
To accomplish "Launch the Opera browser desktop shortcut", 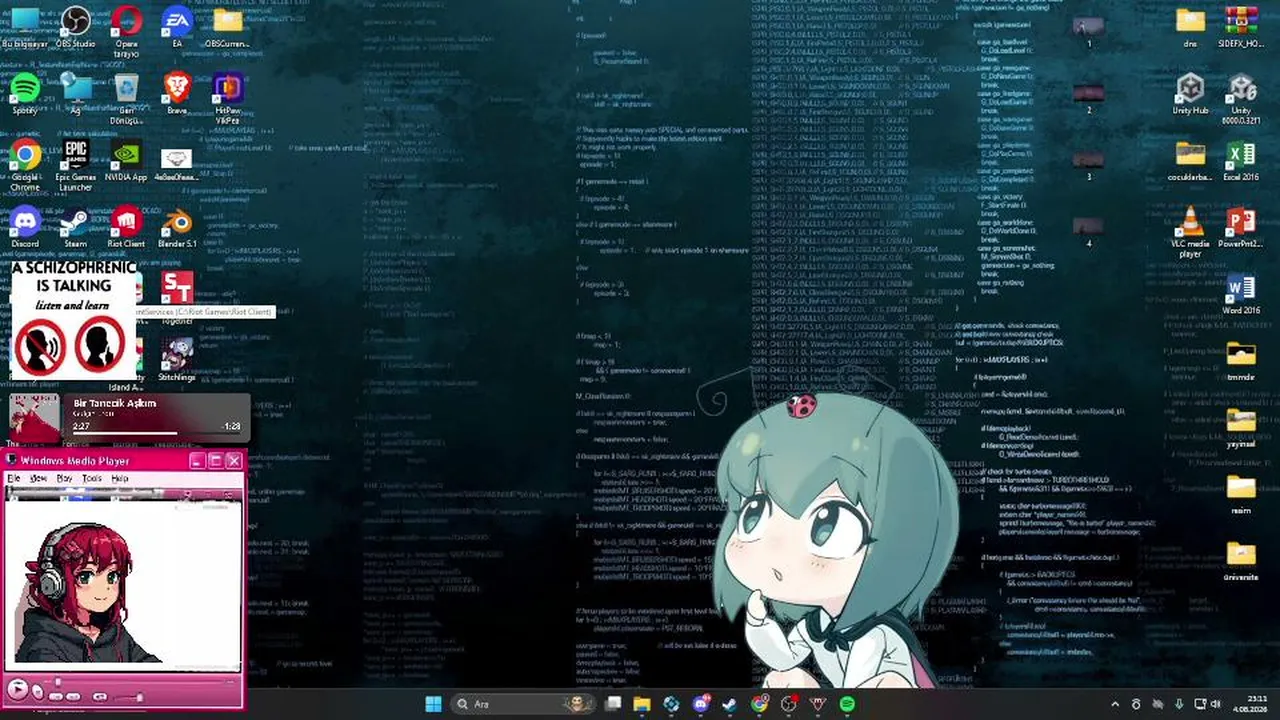I will tap(126, 32).
